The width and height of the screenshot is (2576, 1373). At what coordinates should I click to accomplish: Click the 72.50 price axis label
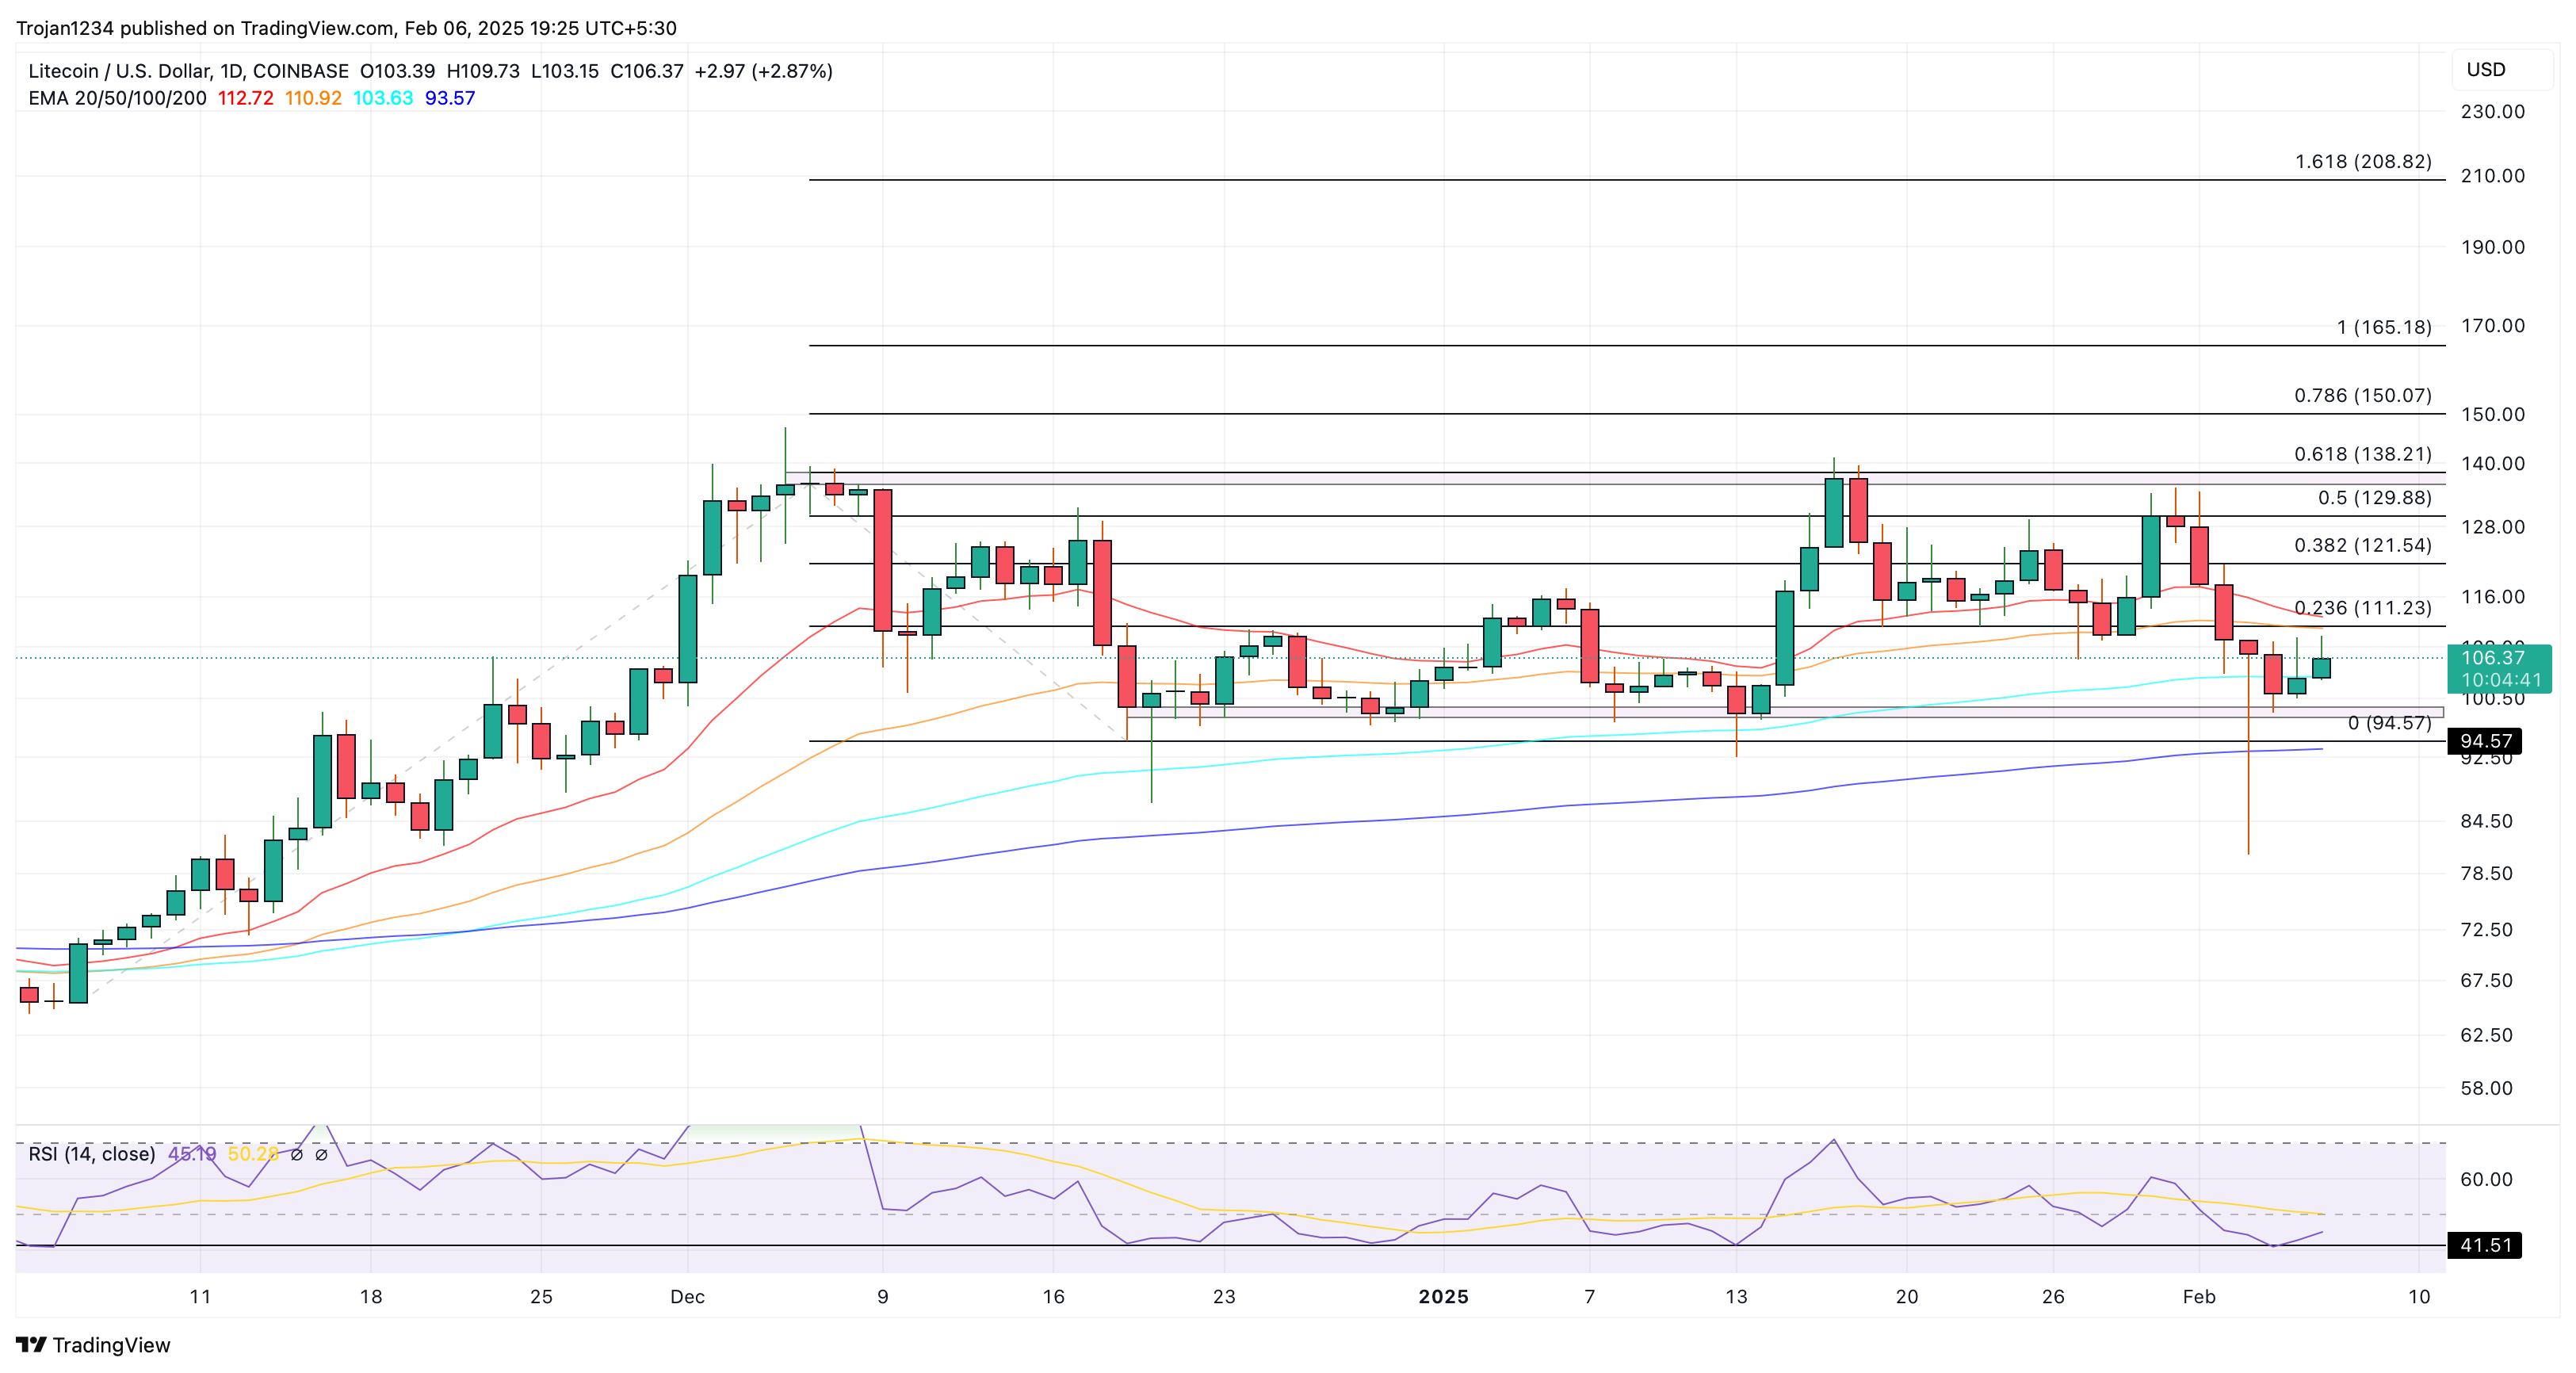coord(2487,929)
